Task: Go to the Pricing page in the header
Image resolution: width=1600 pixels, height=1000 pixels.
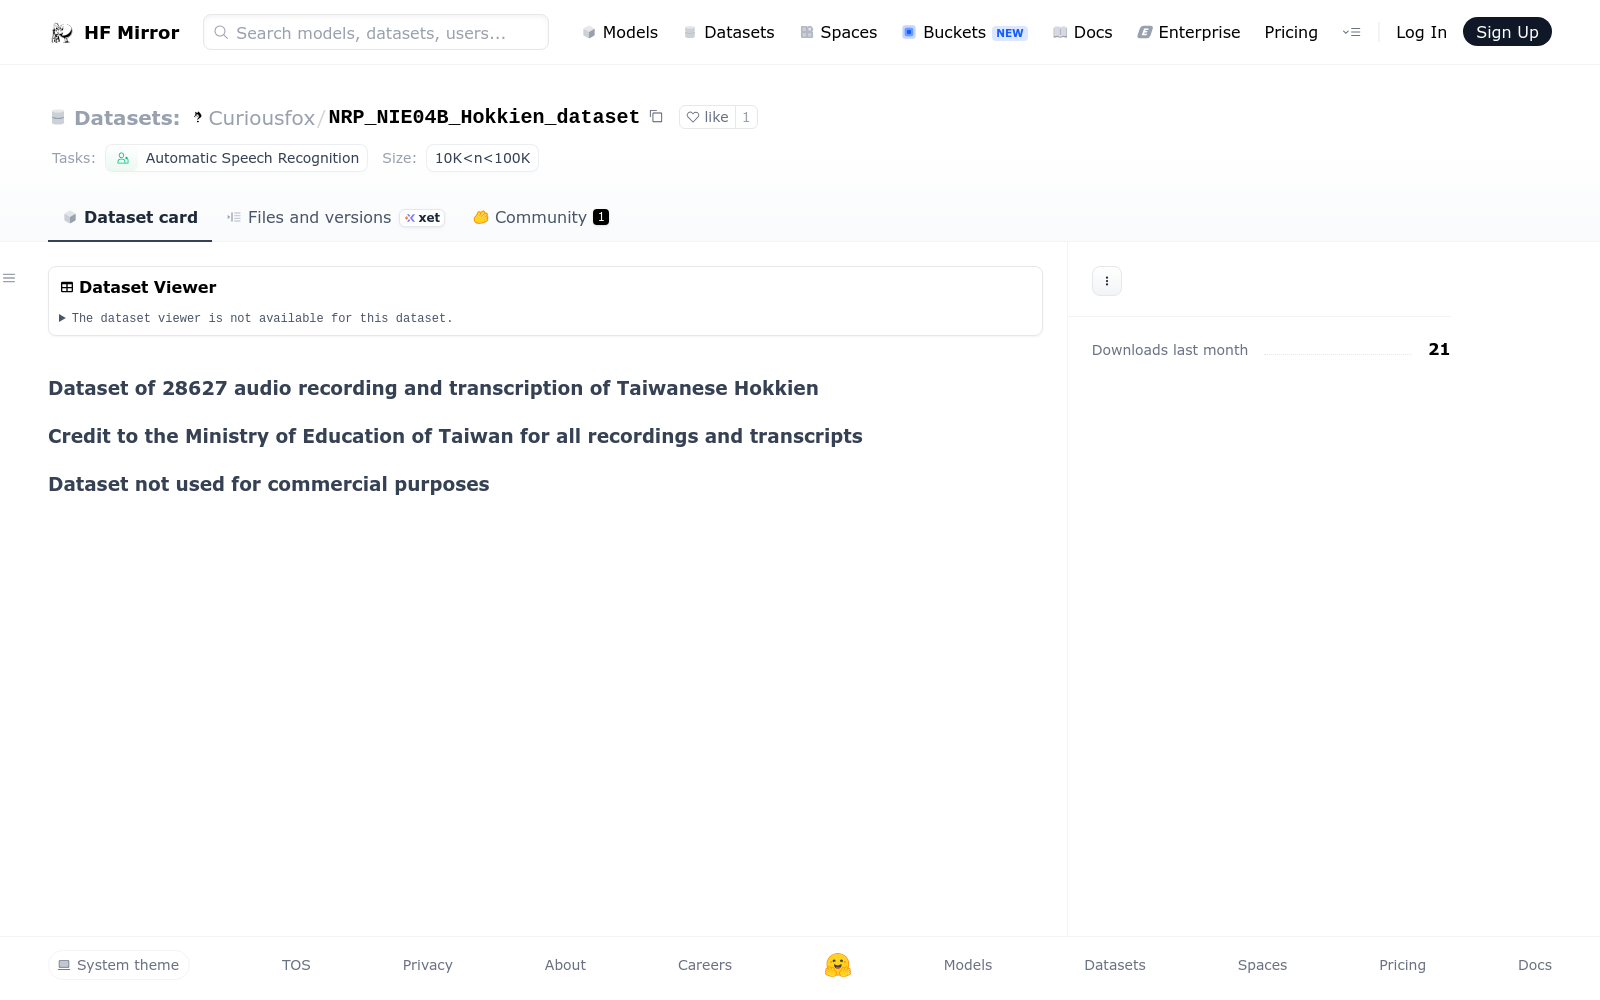Action: [1291, 32]
